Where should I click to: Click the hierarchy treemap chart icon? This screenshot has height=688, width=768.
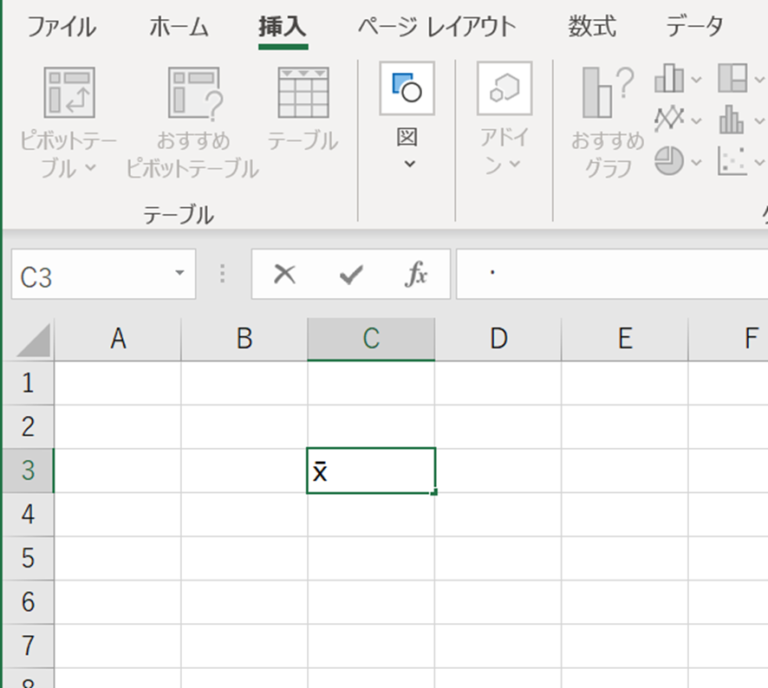pyautogui.click(x=733, y=78)
